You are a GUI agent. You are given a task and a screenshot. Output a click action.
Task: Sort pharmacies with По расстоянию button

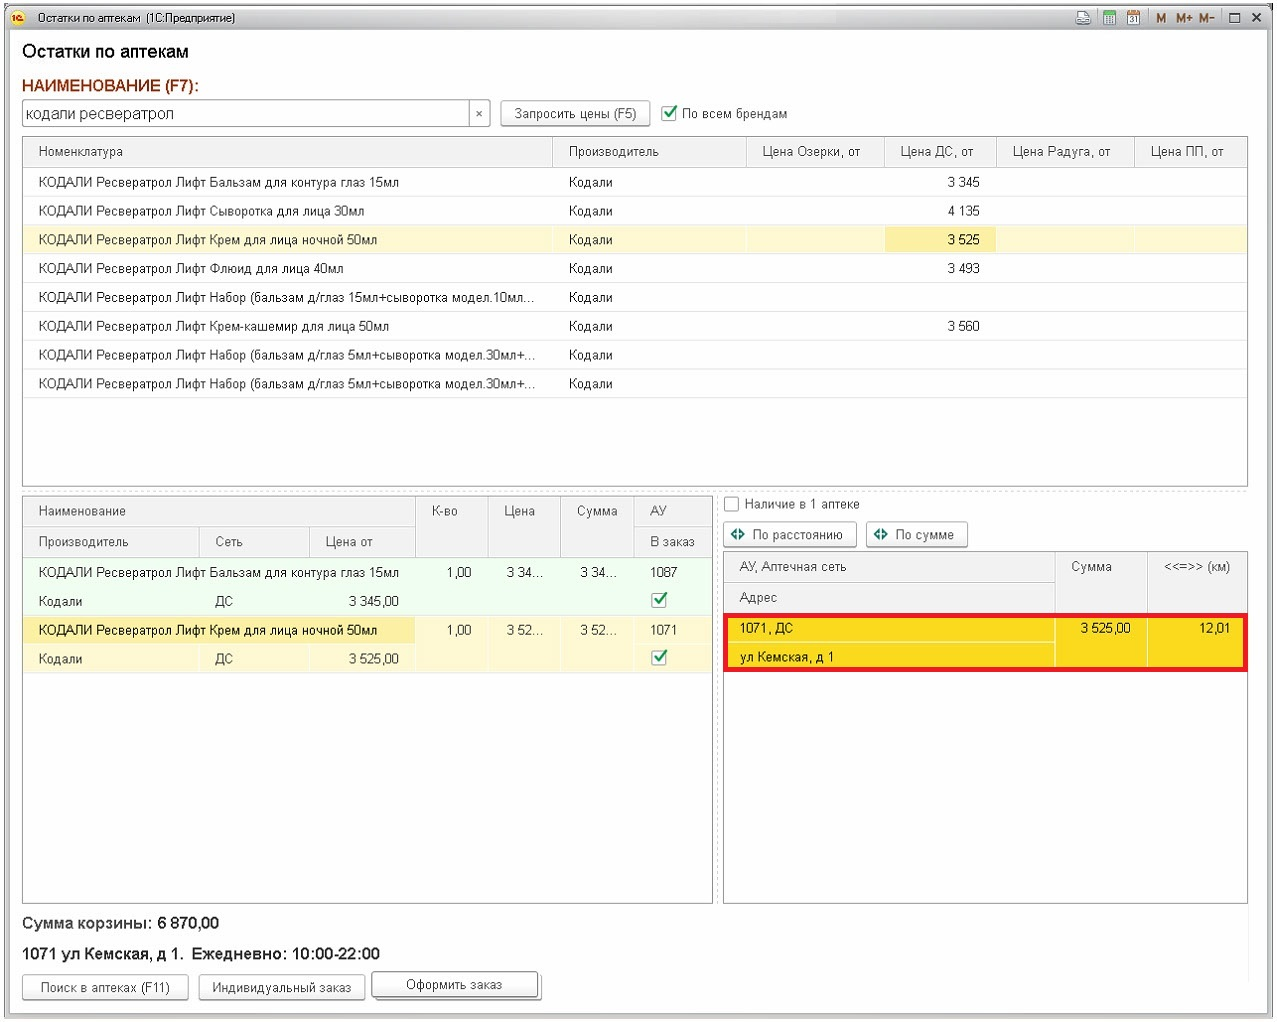coord(789,535)
